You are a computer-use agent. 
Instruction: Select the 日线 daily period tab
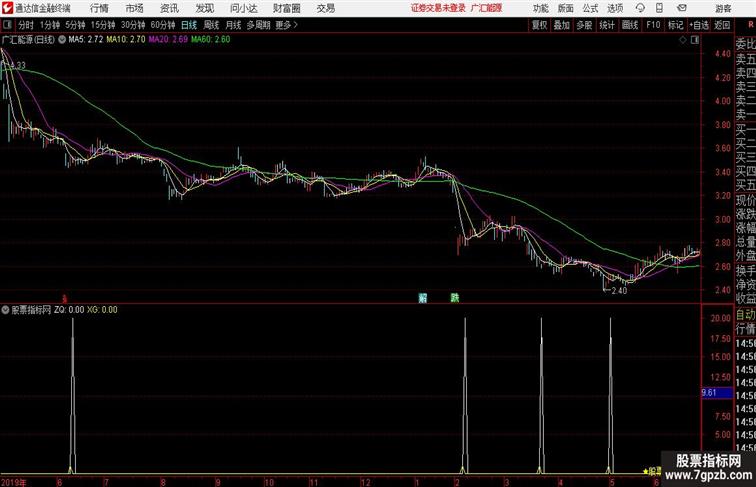189,25
